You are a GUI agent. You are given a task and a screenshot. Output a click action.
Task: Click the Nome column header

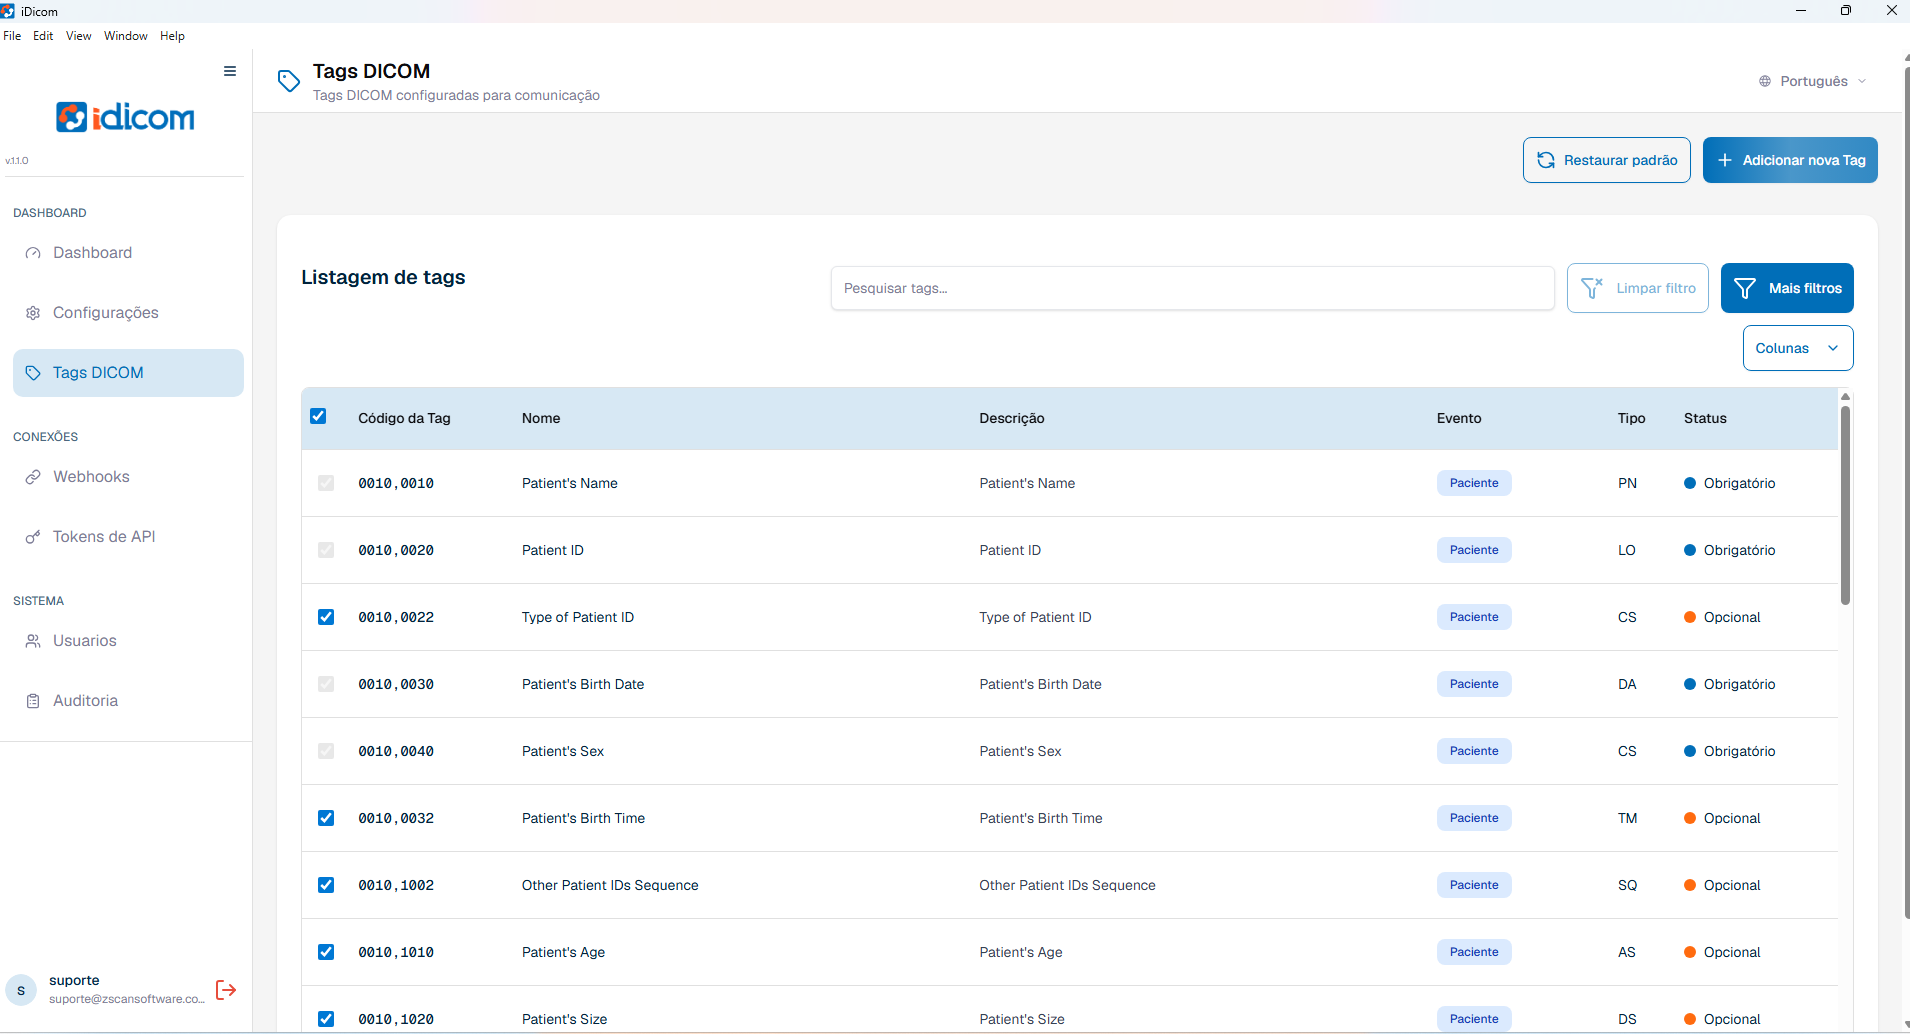click(x=541, y=418)
